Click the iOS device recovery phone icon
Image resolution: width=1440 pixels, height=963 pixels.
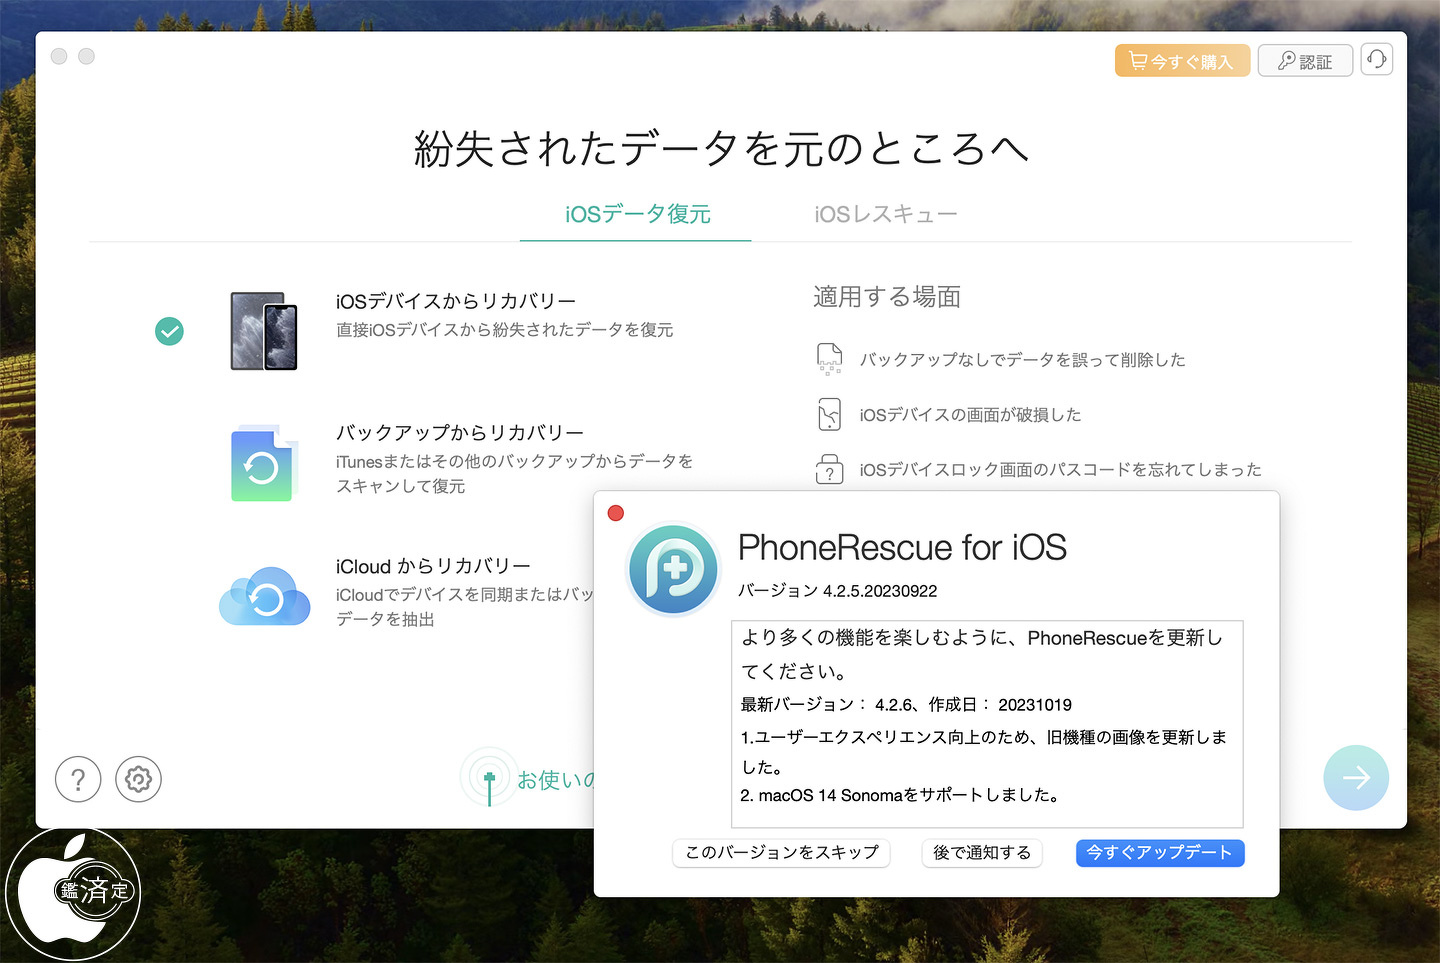tap(264, 331)
